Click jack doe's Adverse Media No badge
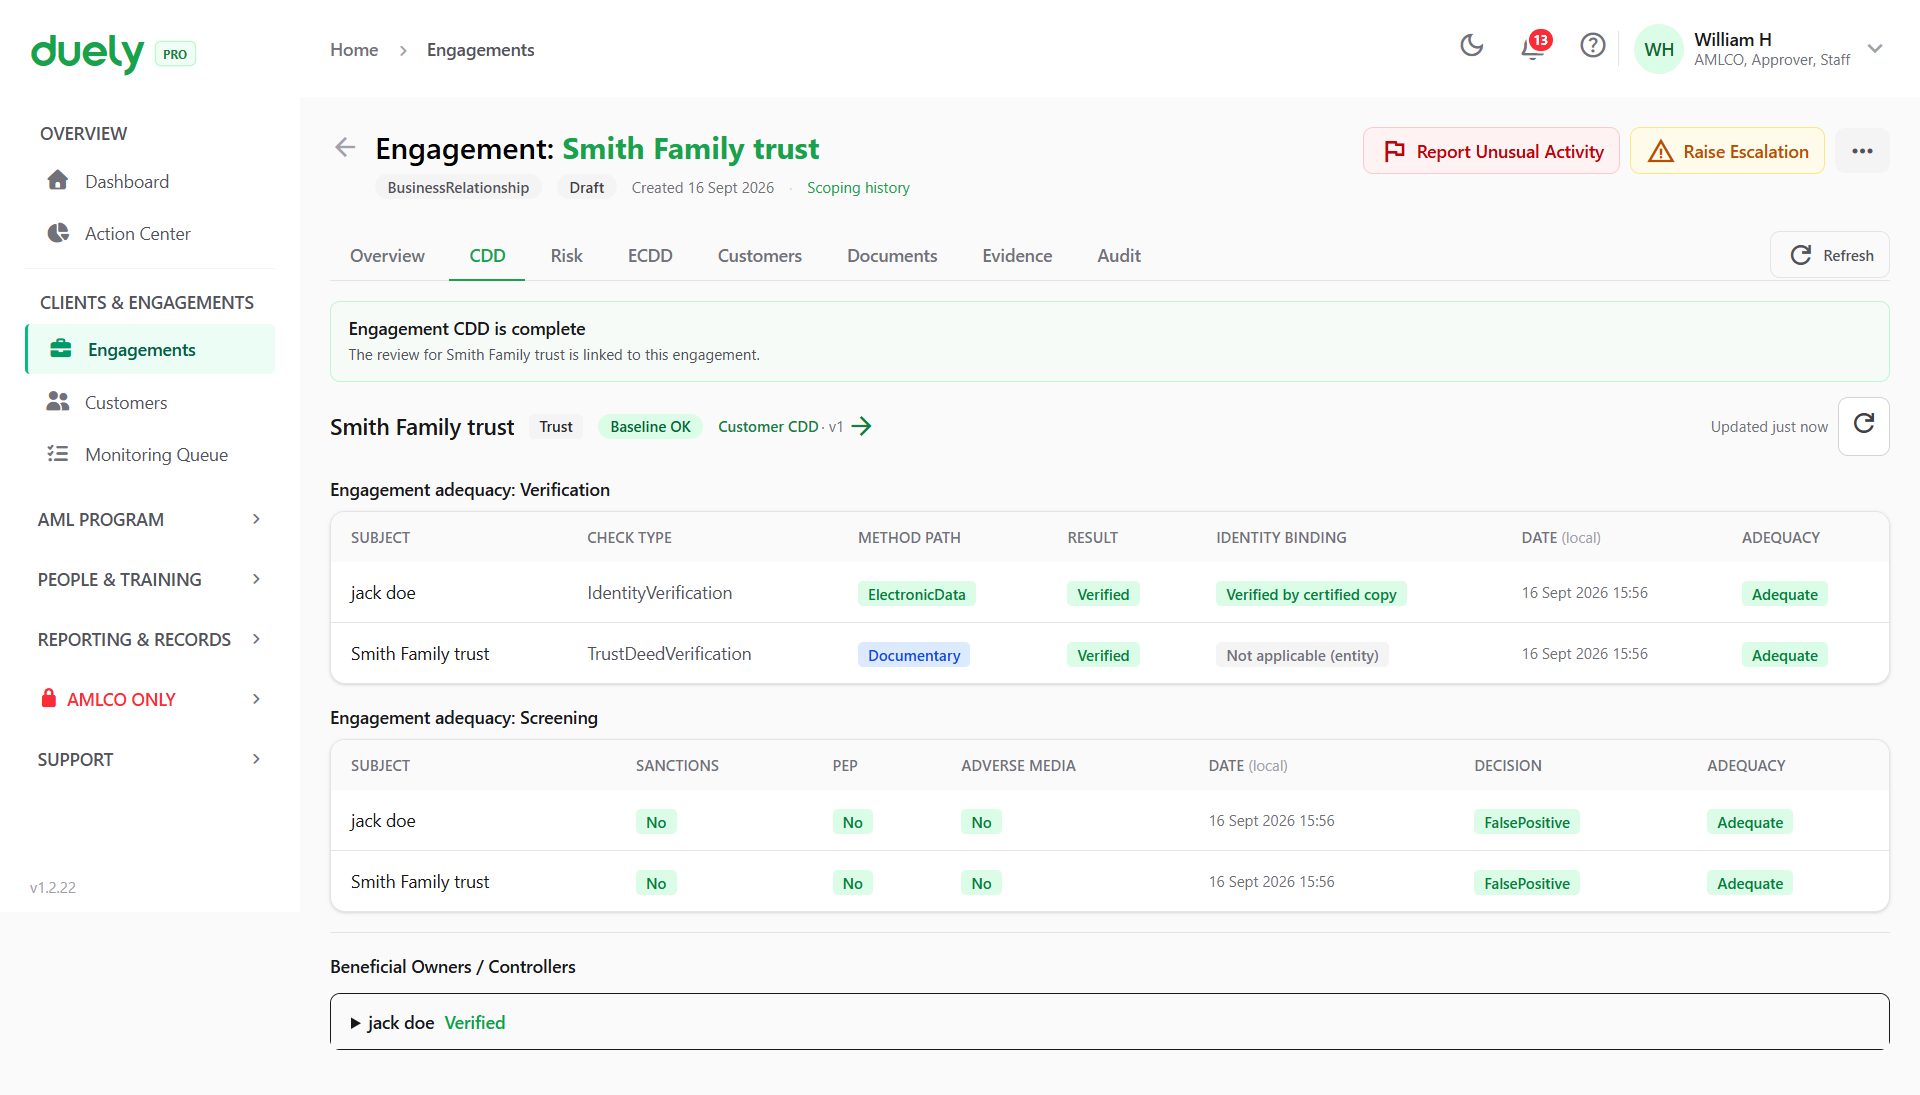The height and width of the screenshot is (1095, 1920). point(981,822)
